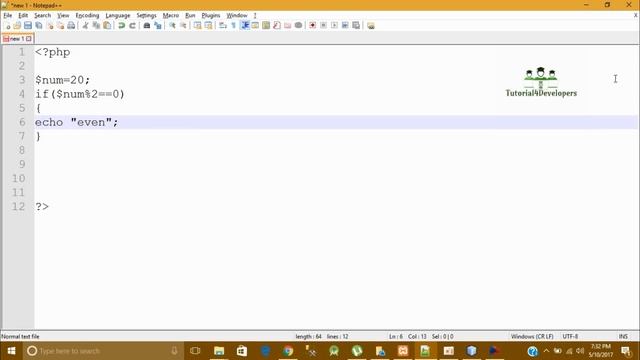Click the taskbar 'Type here to search' box

tap(102, 351)
